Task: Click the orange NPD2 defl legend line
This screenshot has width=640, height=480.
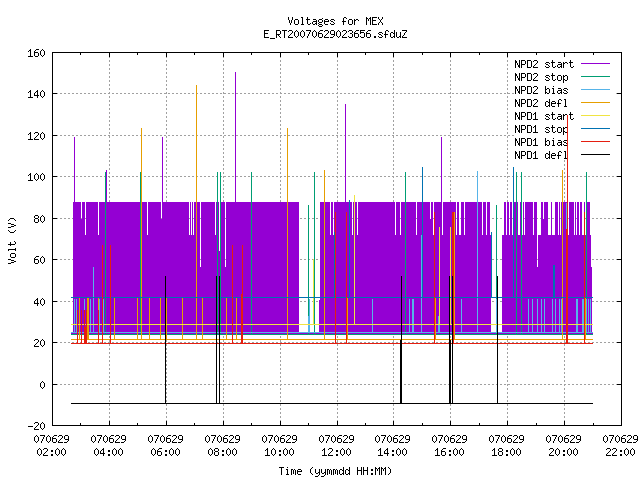Action: tap(595, 102)
